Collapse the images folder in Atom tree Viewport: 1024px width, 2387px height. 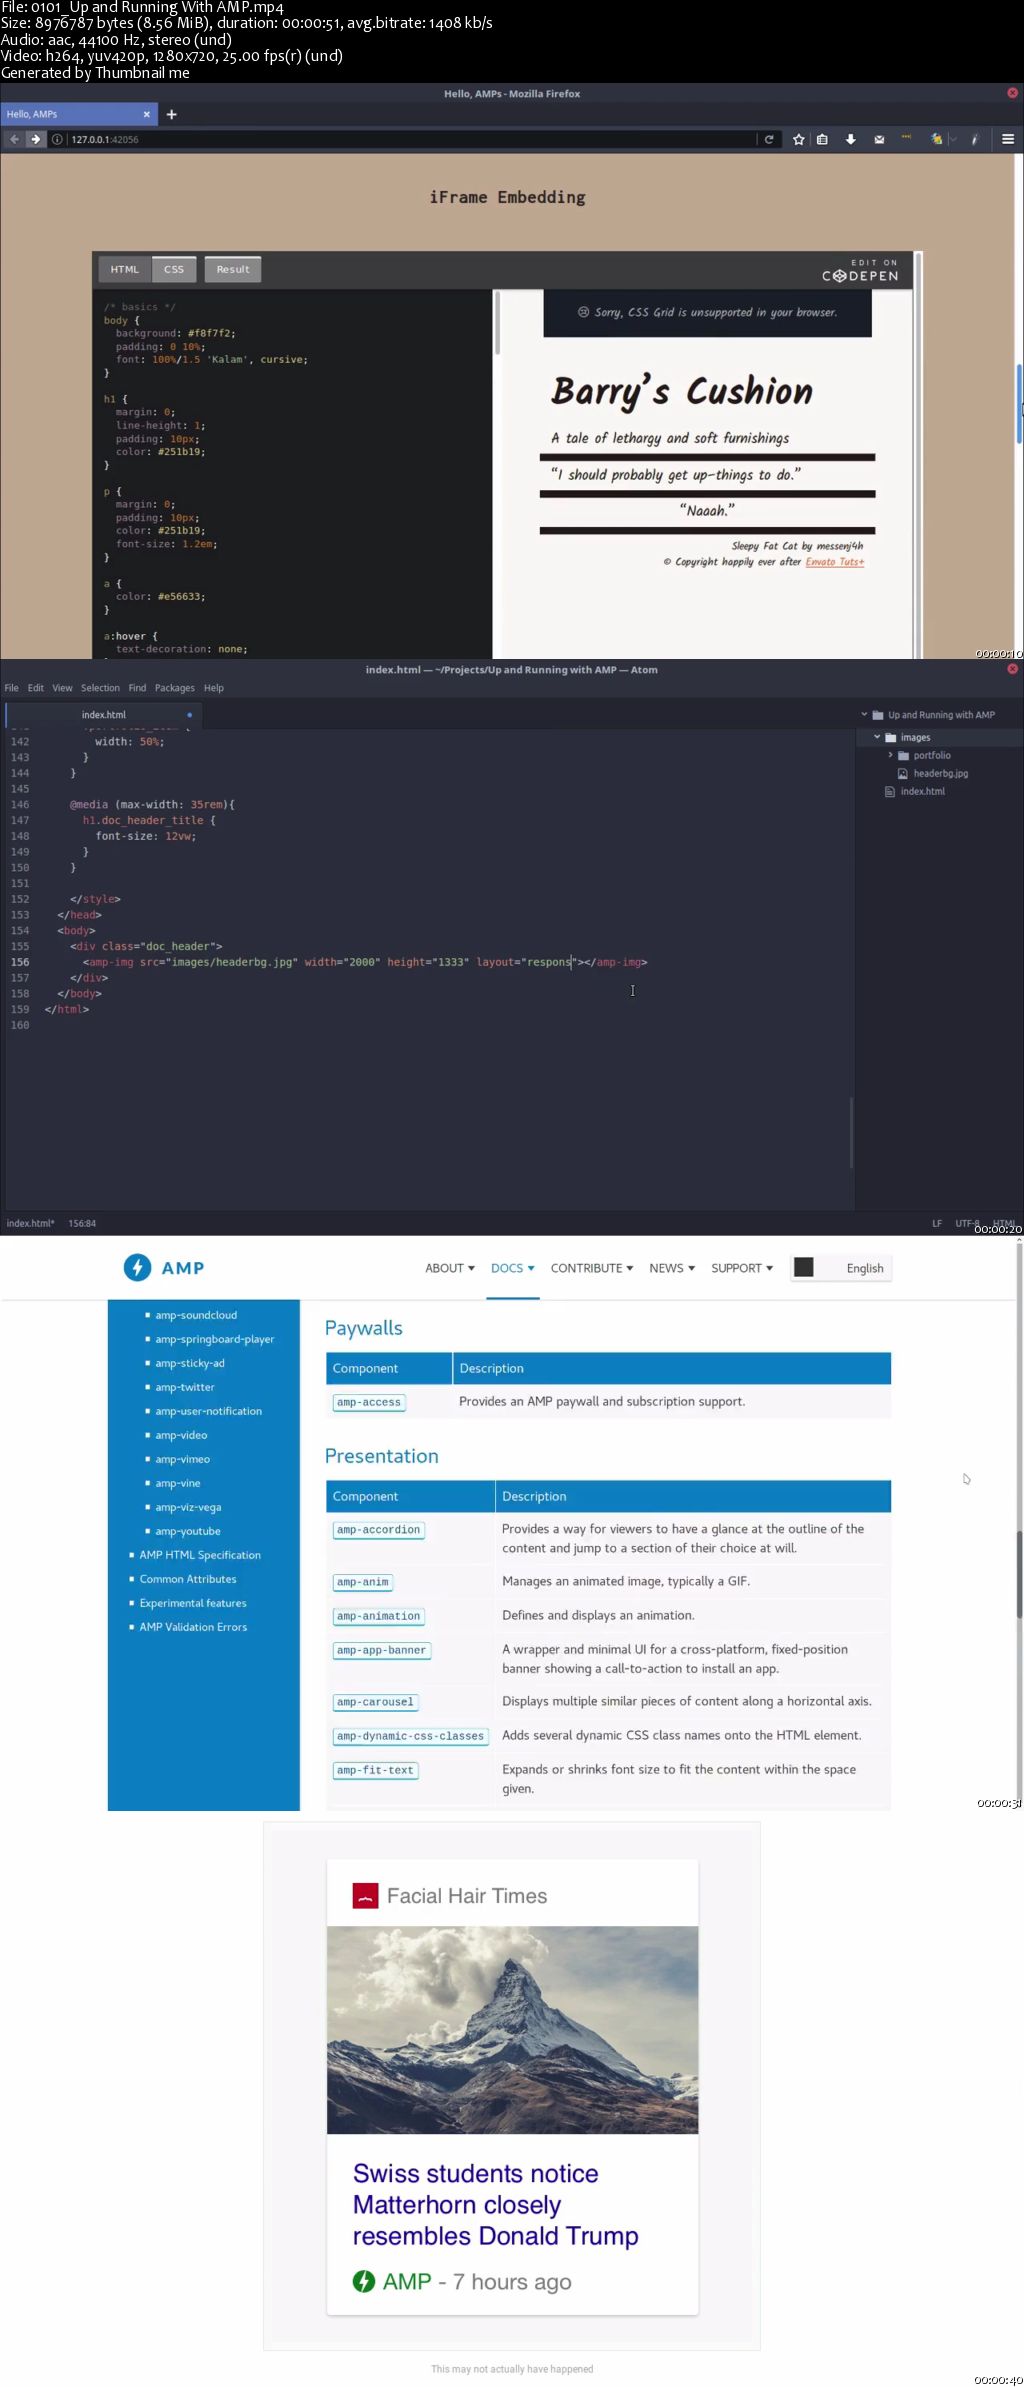[877, 737]
